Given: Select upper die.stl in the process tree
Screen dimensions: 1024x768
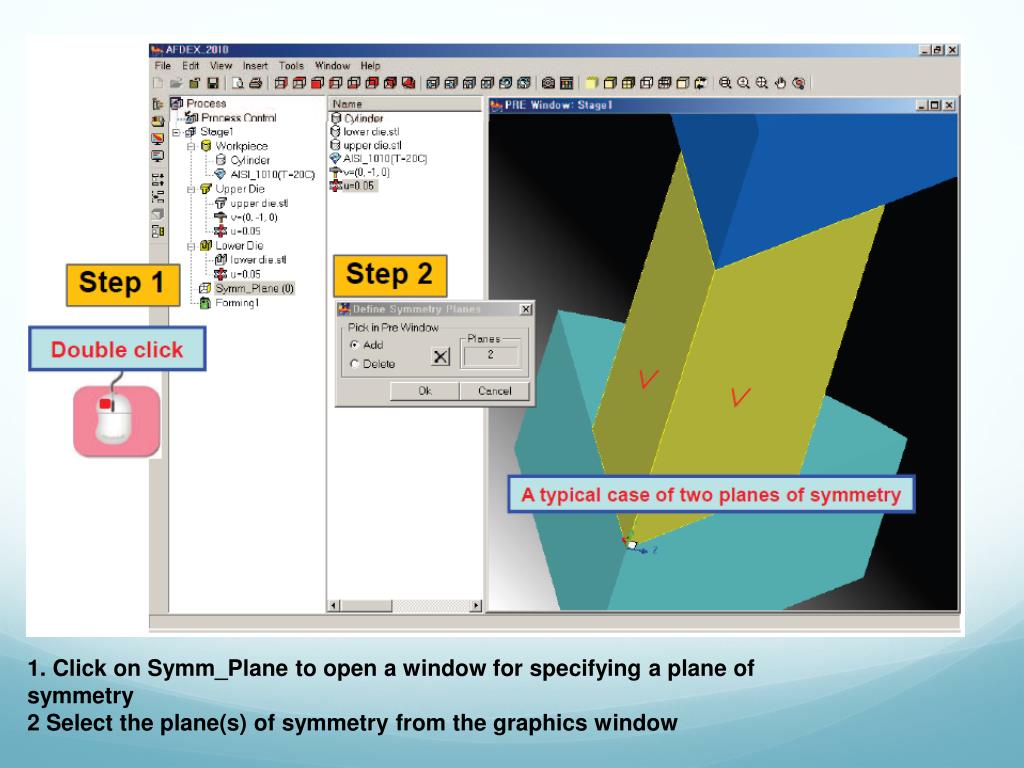Looking at the screenshot, I should (x=259, y=203).
